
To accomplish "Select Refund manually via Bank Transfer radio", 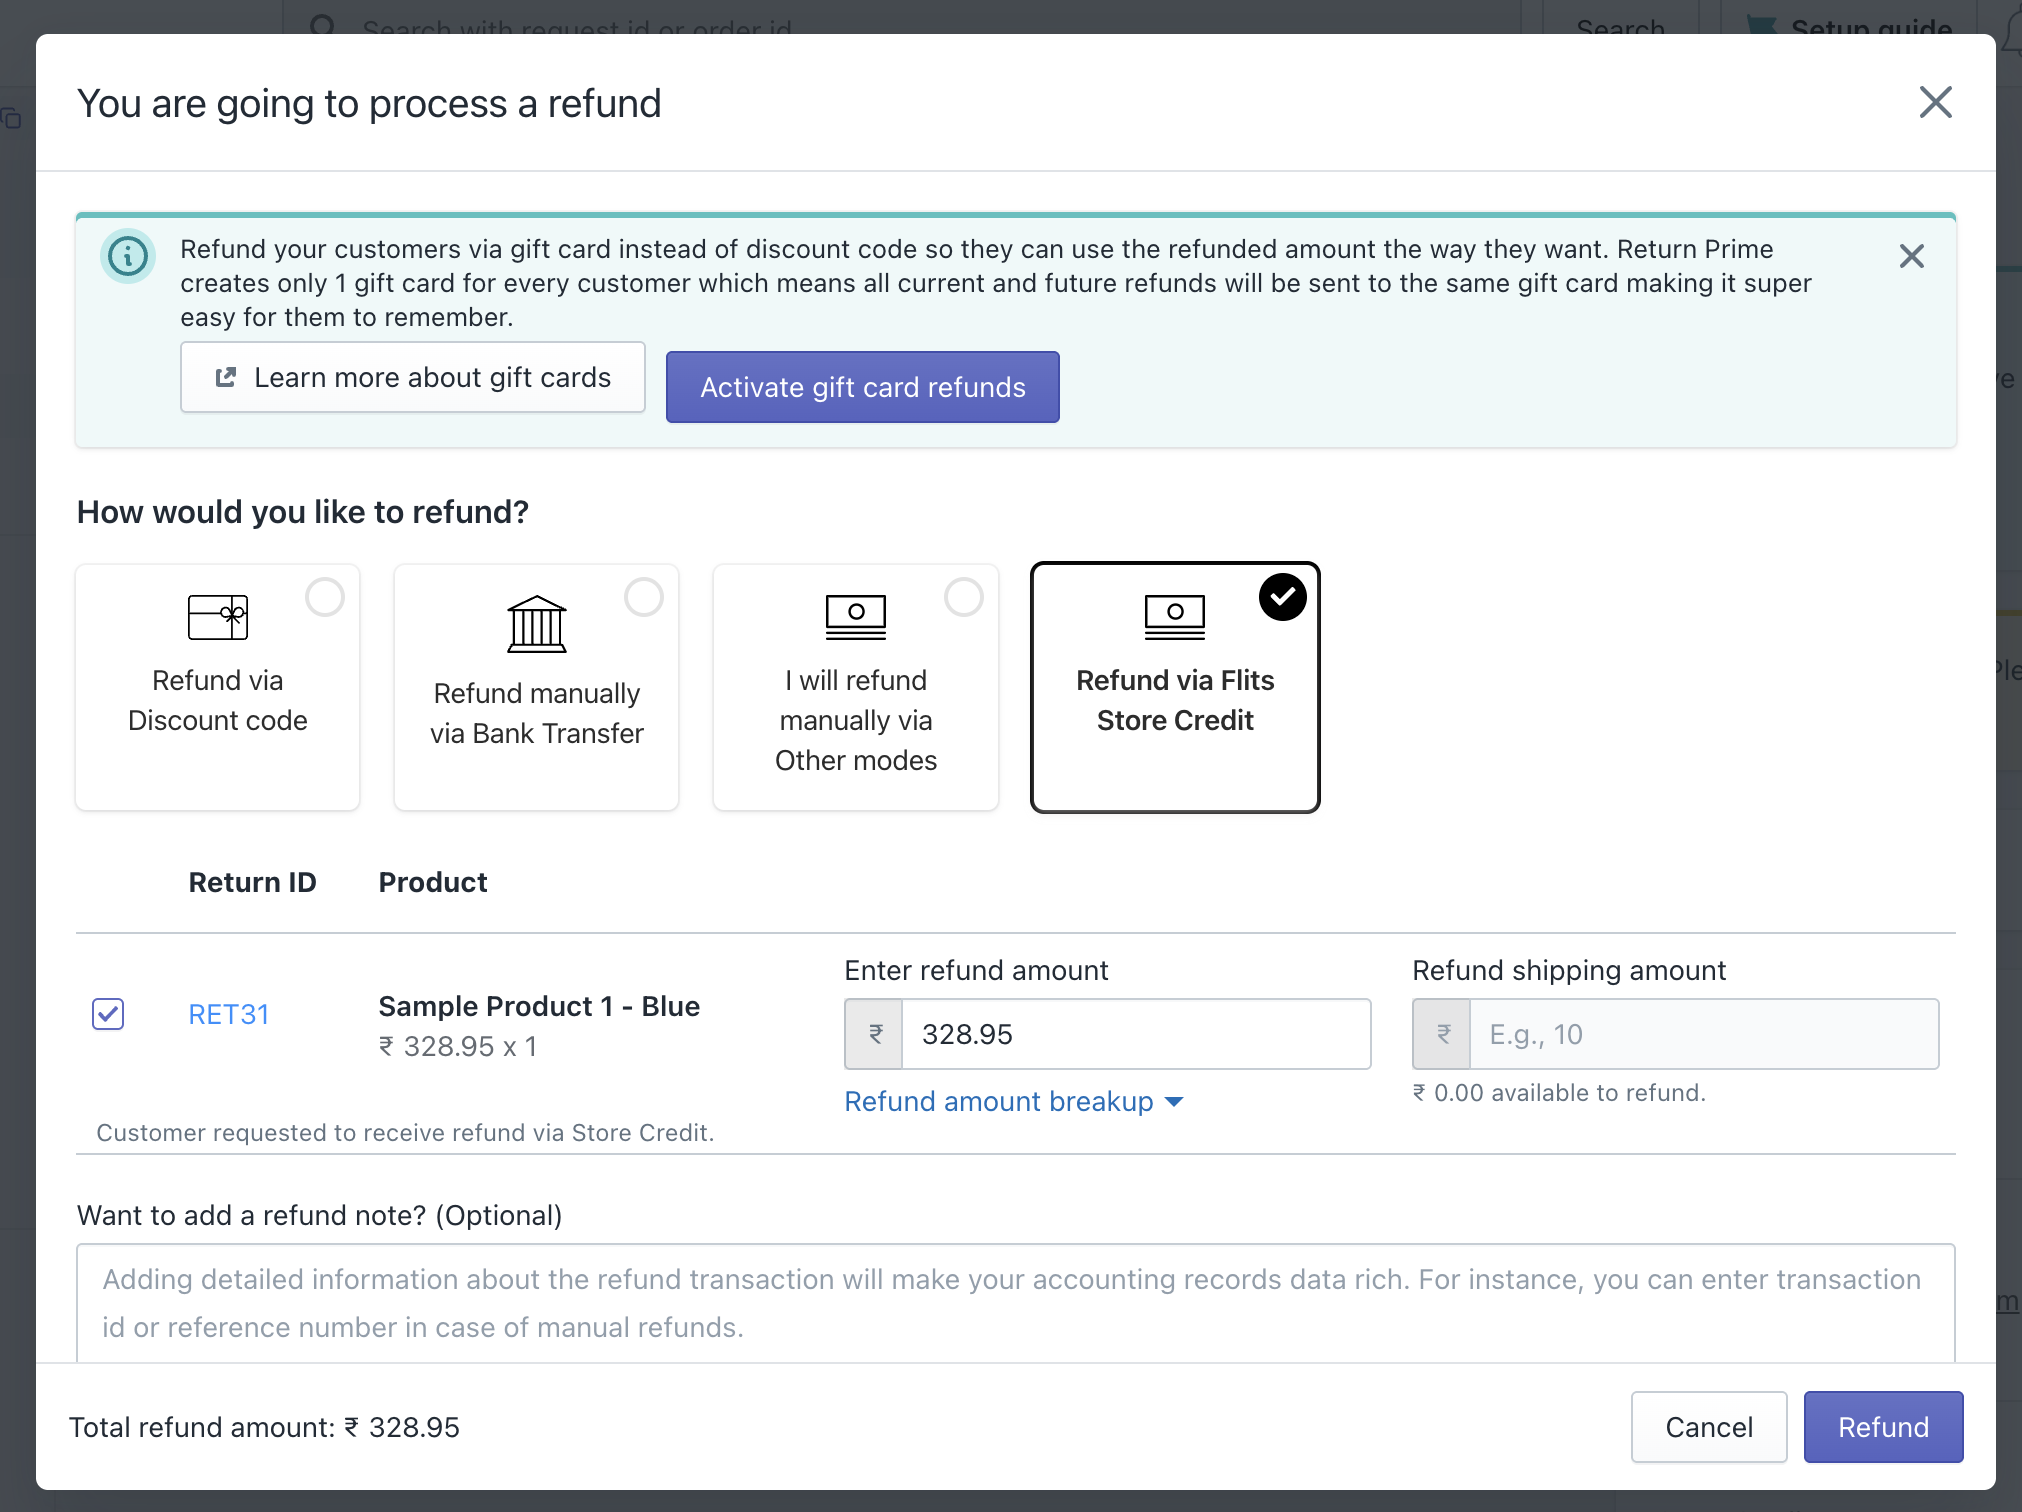I will coord(644,597).
